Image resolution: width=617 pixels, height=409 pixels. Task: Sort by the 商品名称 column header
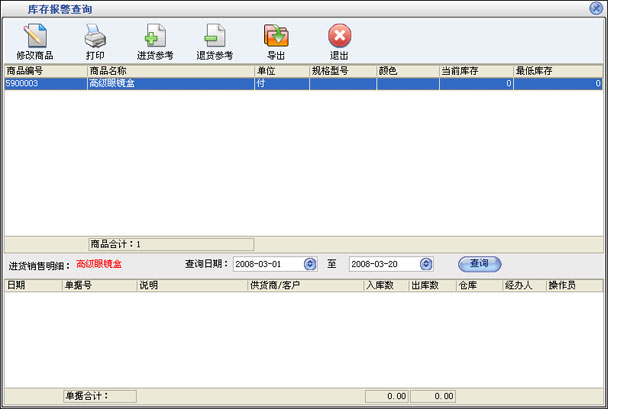click(170, 72)
